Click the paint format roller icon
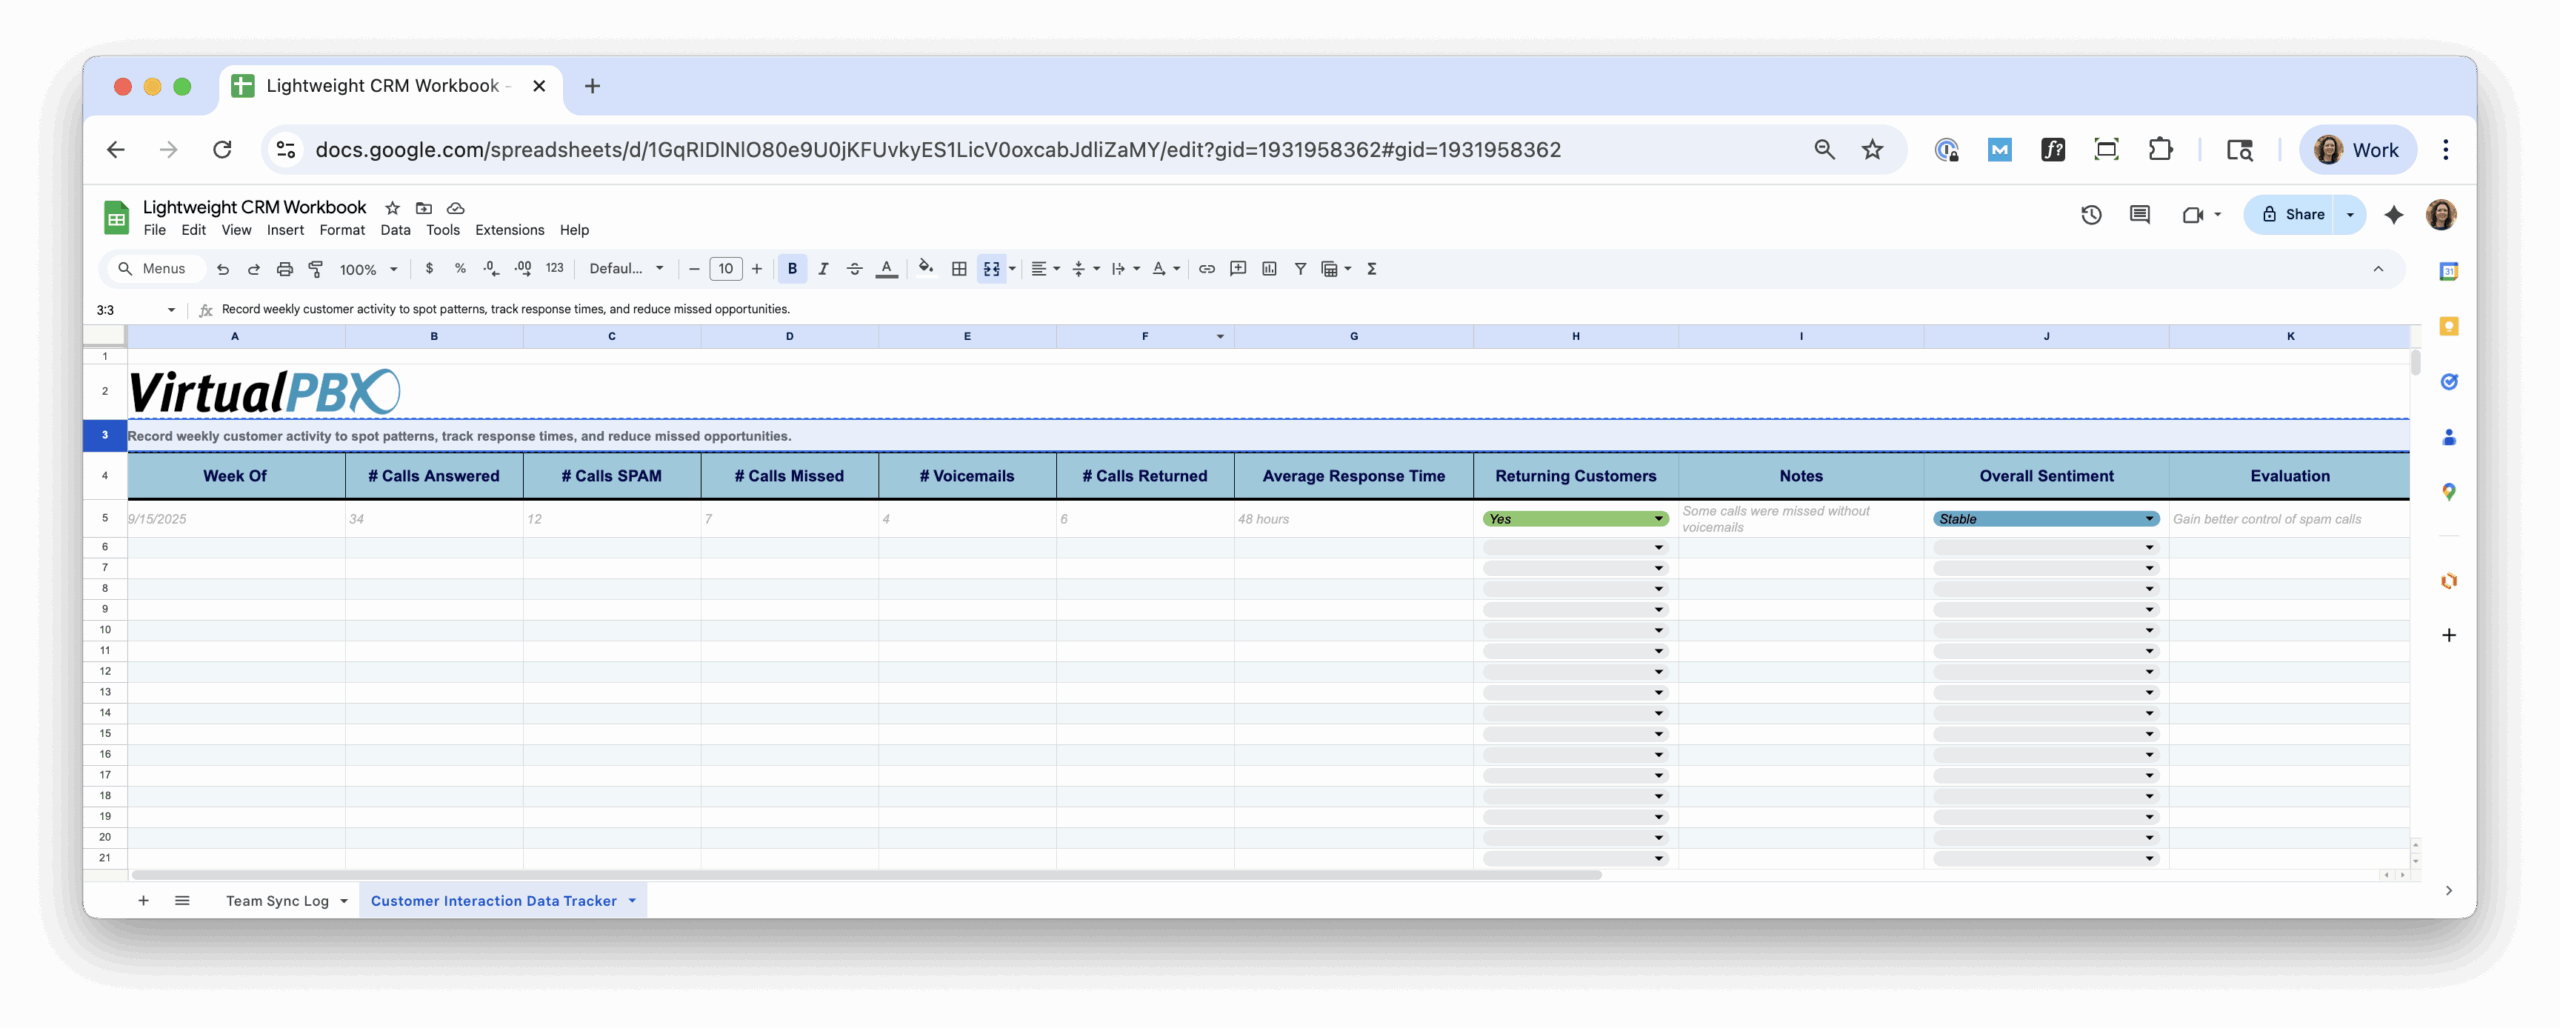The width and height of the screenshot is (2560, 1028). click(316, 269)
